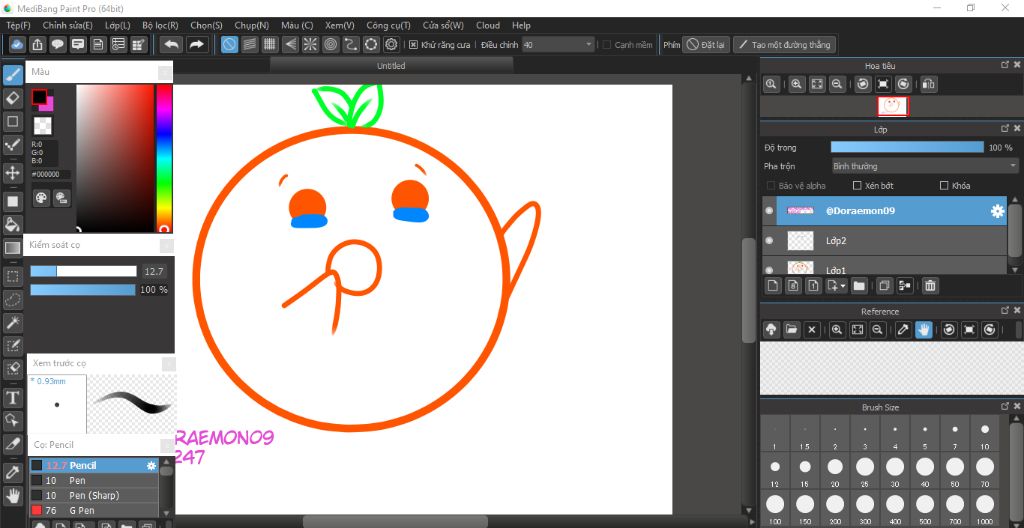Enable Khóa layer lock checkbox
This screenshot has width=1024, height=528.
(944, 186)
